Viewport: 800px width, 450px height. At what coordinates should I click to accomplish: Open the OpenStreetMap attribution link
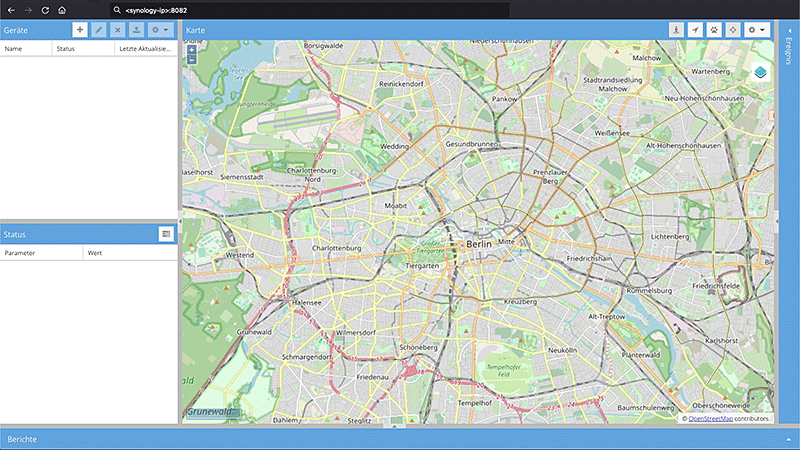pos(711,418)
